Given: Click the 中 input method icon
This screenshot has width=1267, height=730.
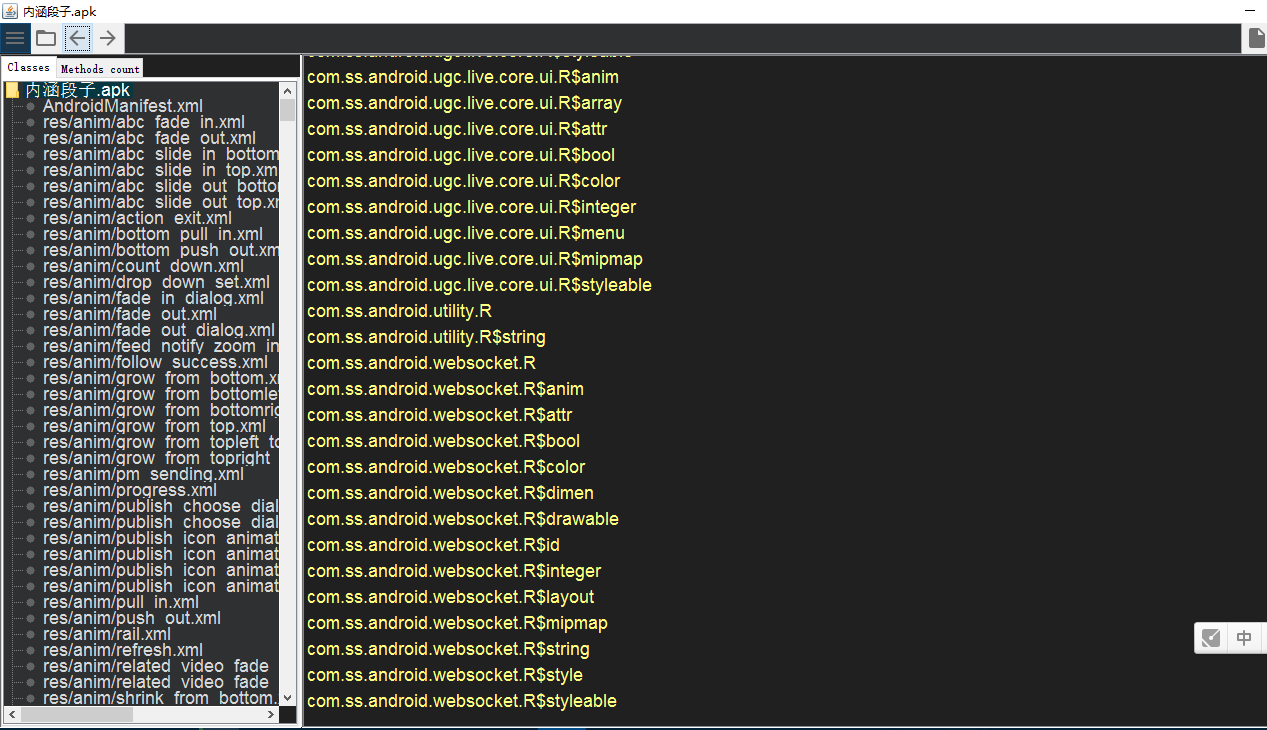Looking at the screenshot, I should coord(1244,638).
